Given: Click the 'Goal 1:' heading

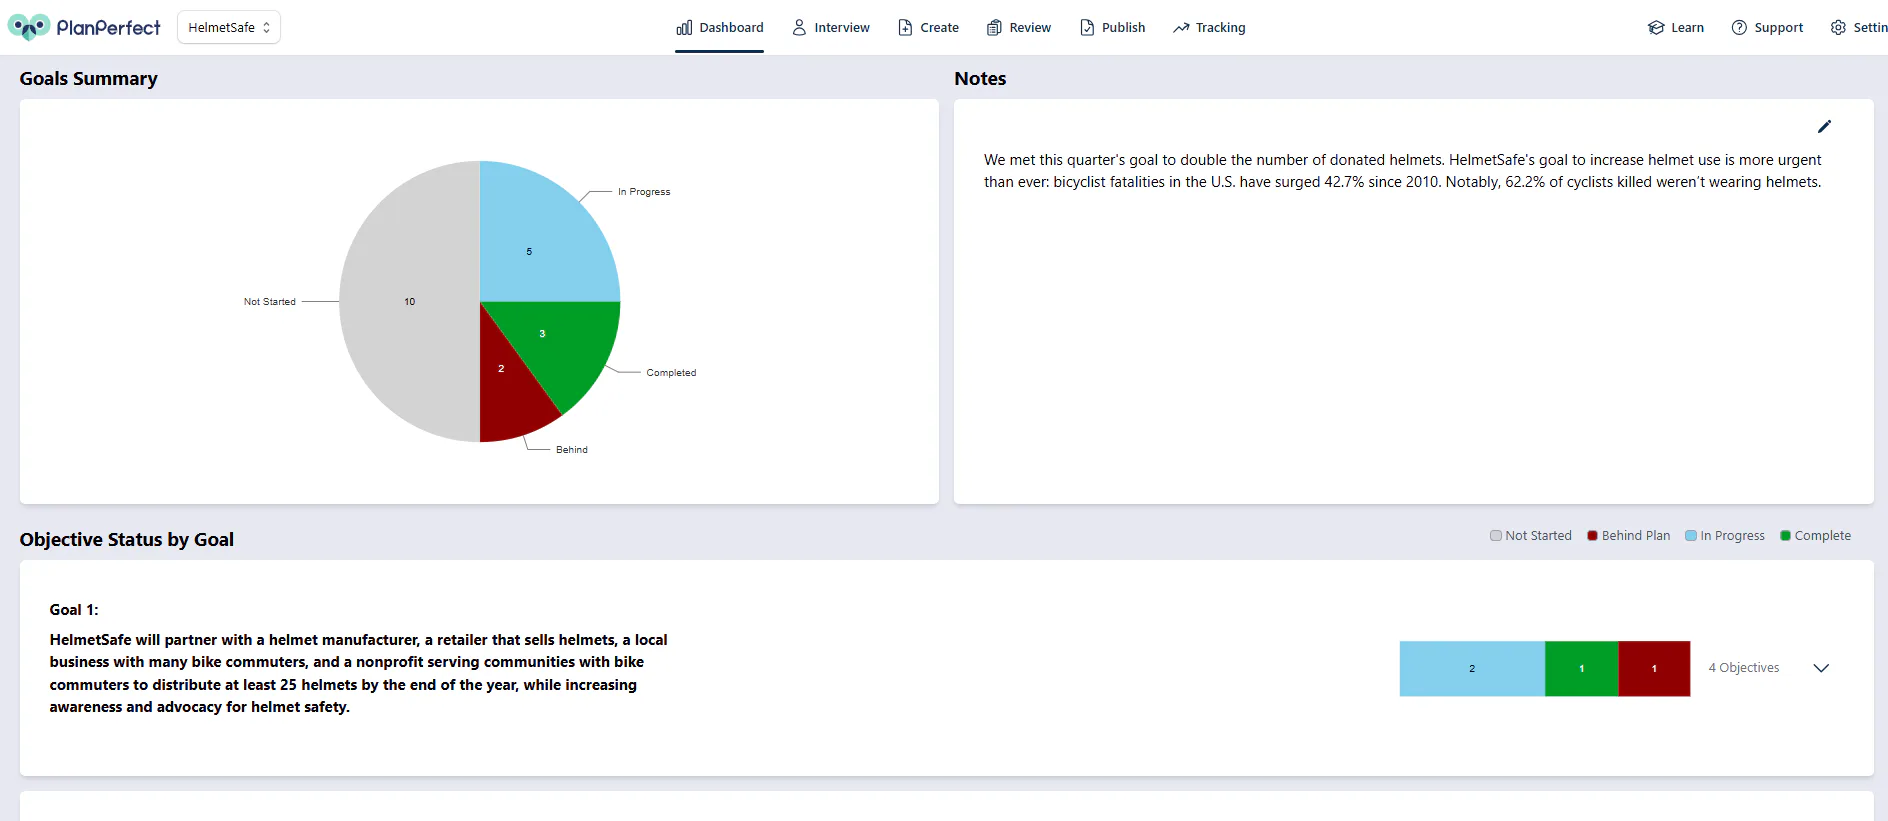Looking at the screenshot, I should tap(74, 610).
